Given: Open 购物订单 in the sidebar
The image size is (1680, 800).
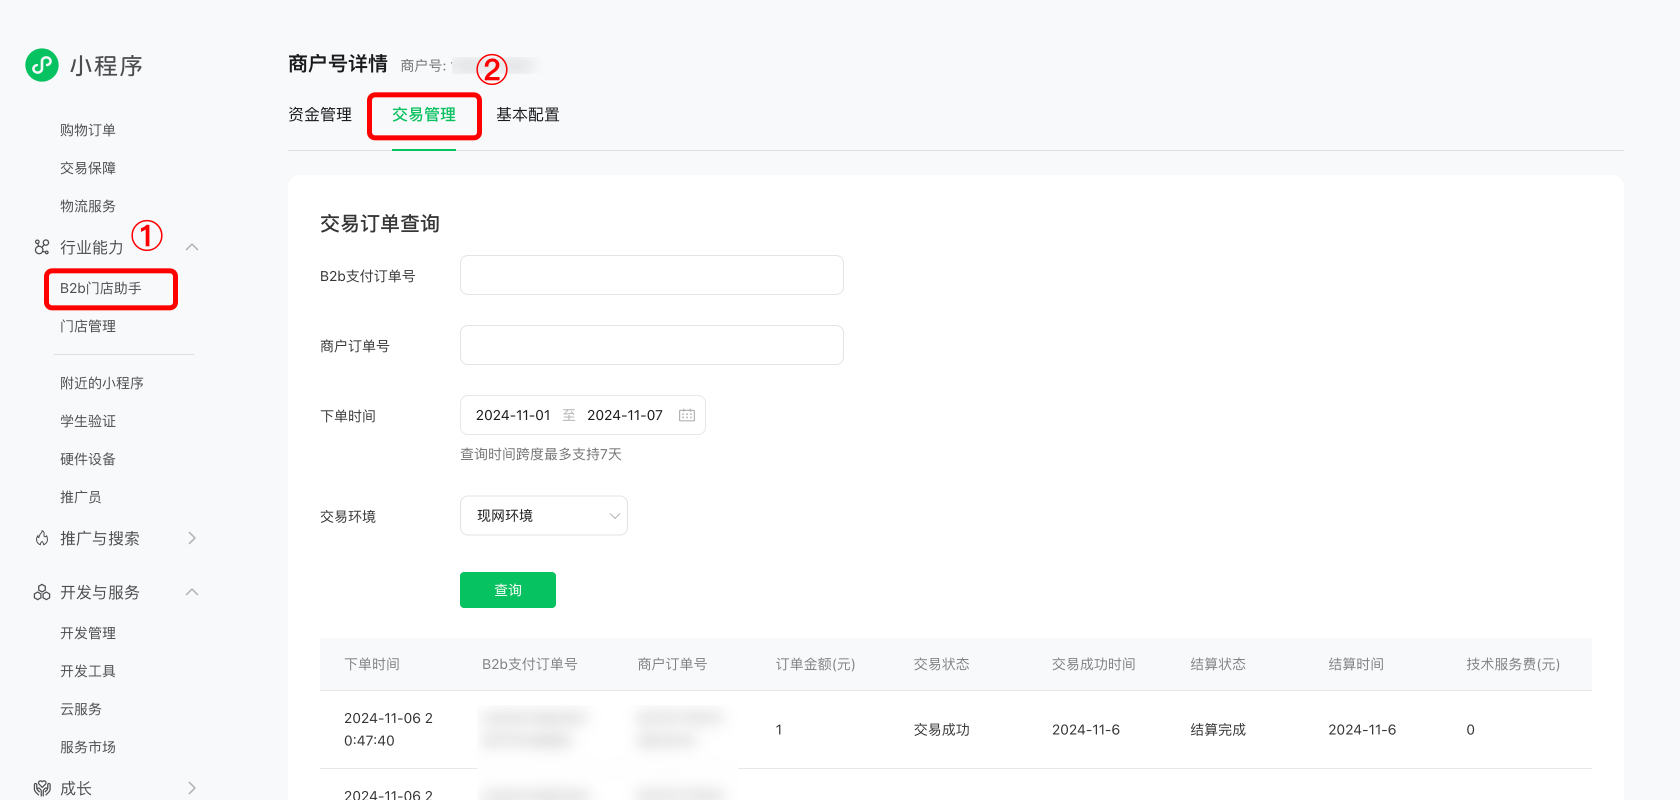Looking at the screenshot, I should point(88,130).
